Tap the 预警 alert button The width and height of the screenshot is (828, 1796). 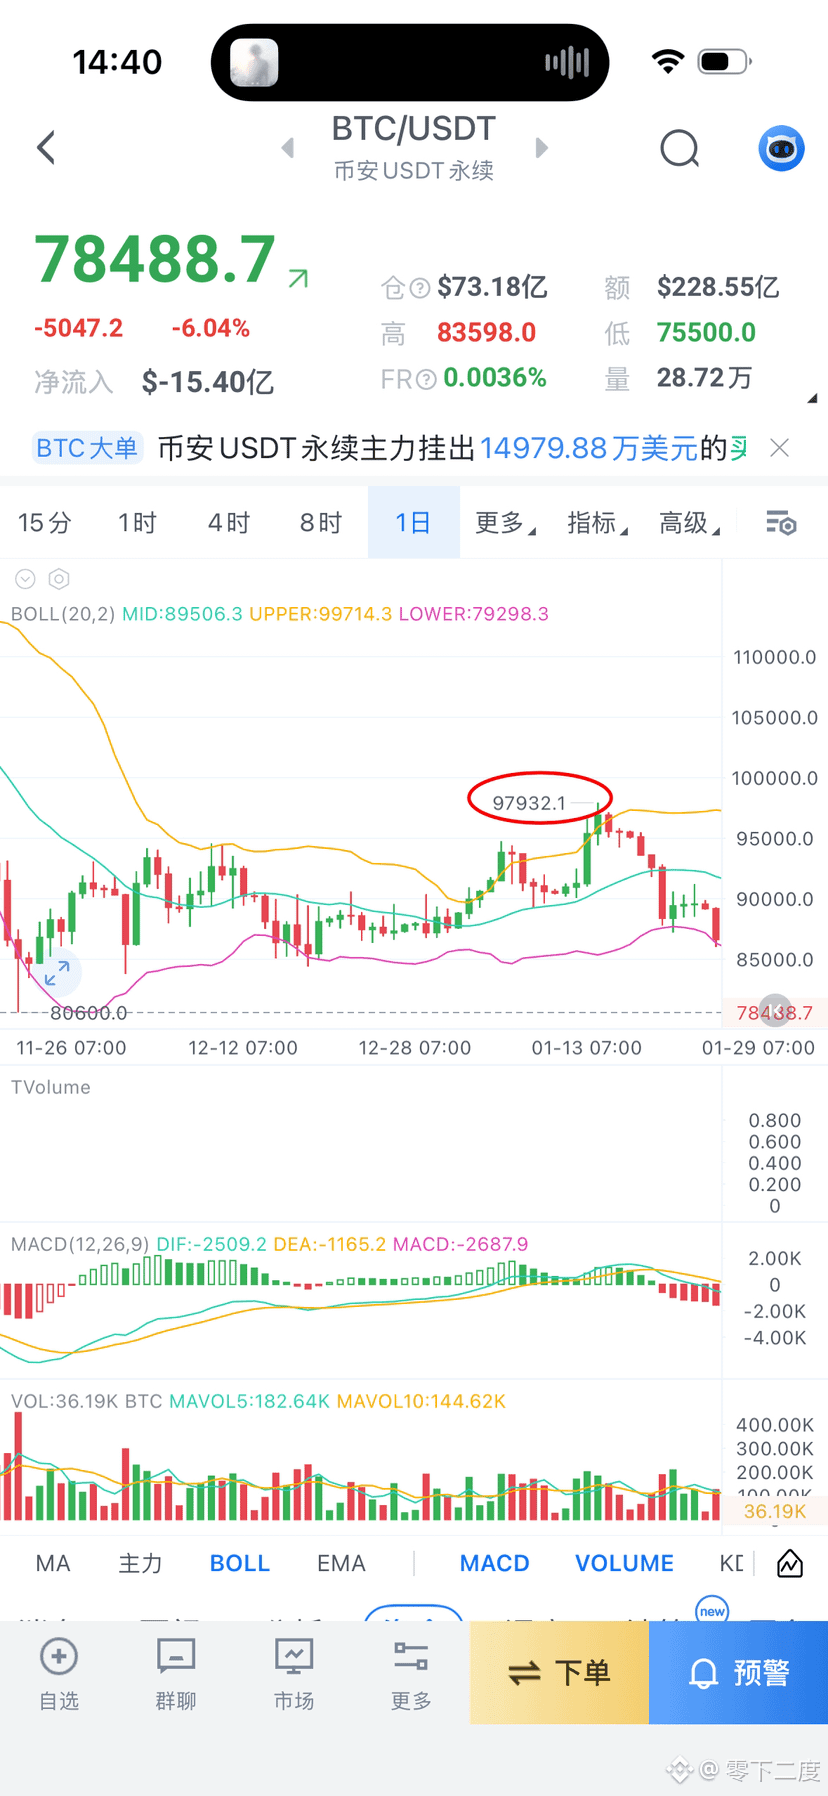click(739, 1672)
